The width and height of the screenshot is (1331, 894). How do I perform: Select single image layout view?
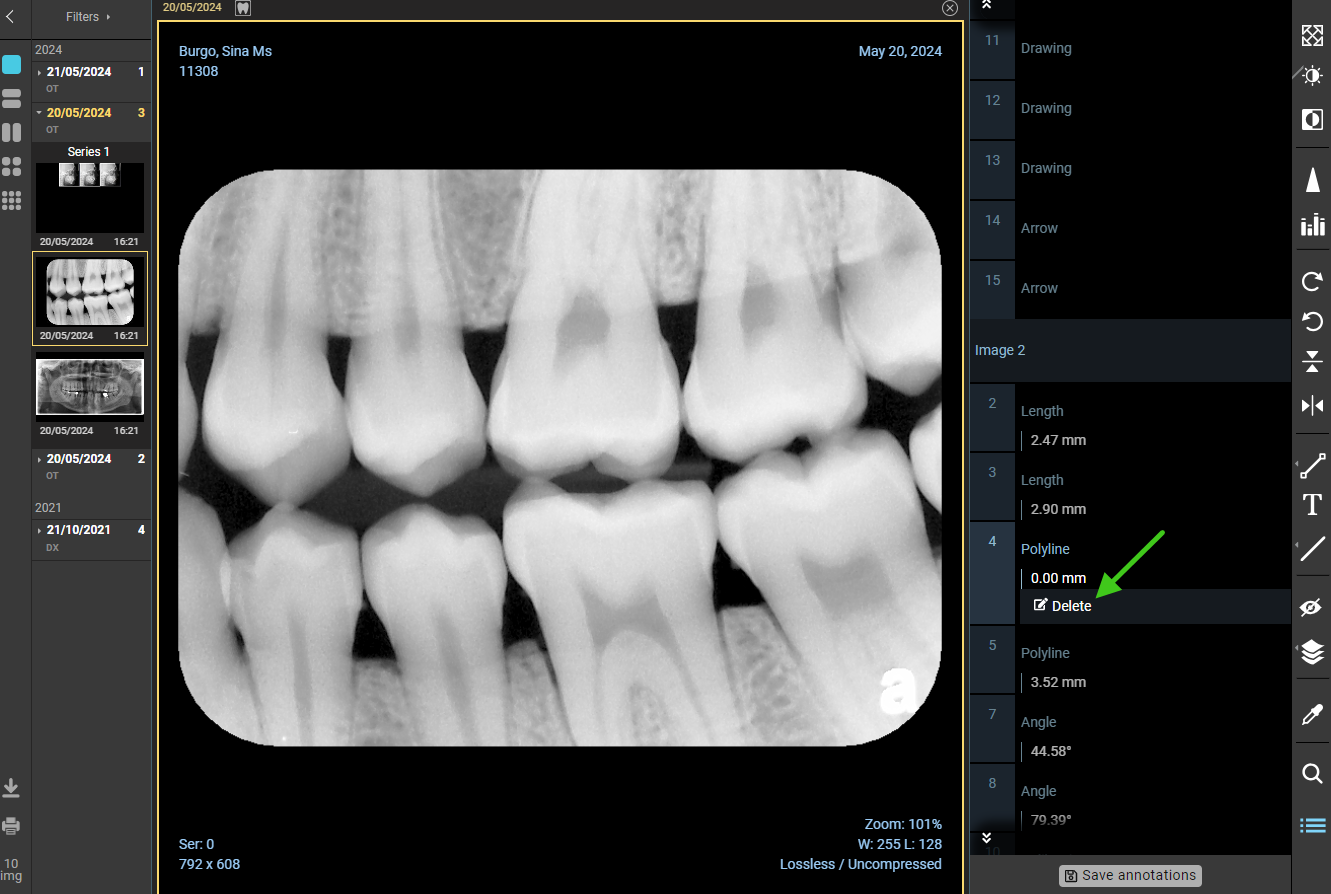click(11, 65)
